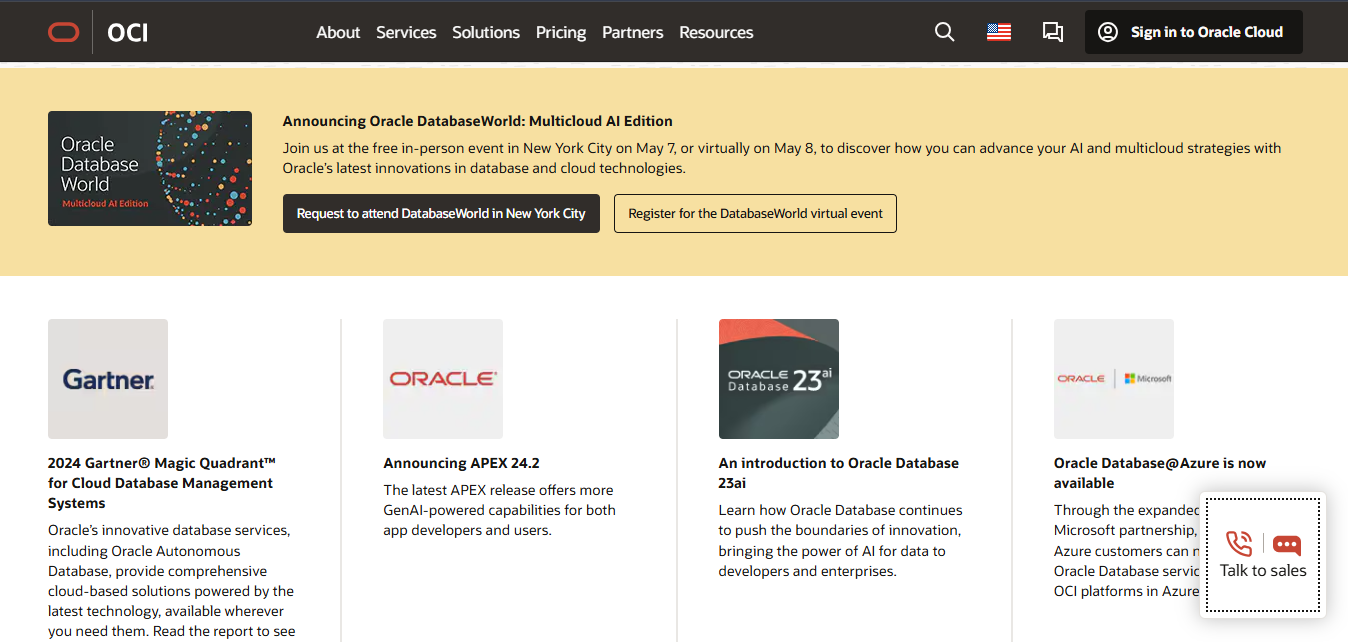Select the US flag country icon
Image resolution: width=1348 pixels, height=642 pixels.
click(999, 32)
